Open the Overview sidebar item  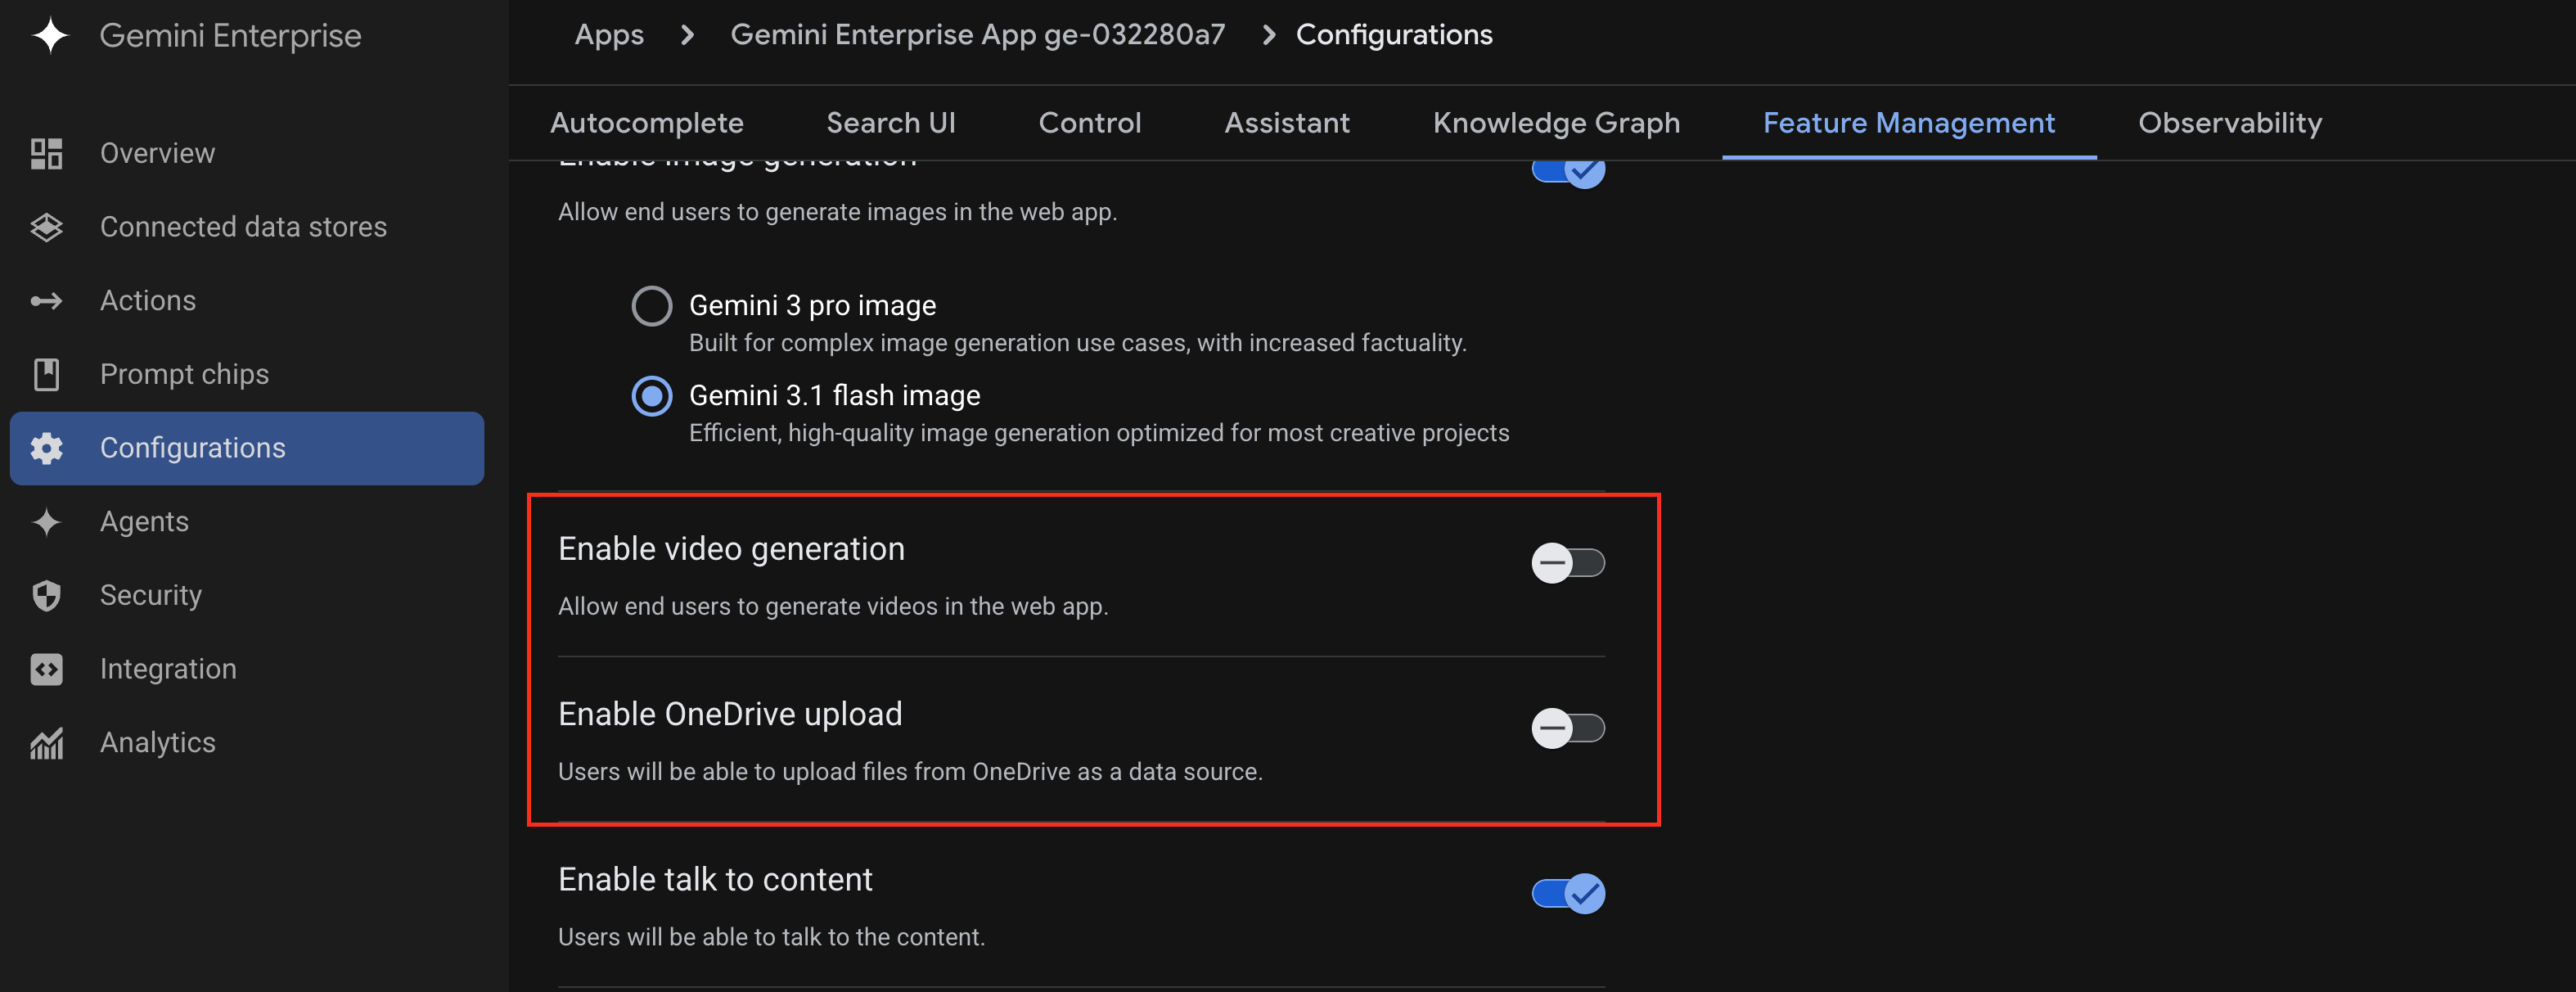pyautogui.click(x=247, y=153)
